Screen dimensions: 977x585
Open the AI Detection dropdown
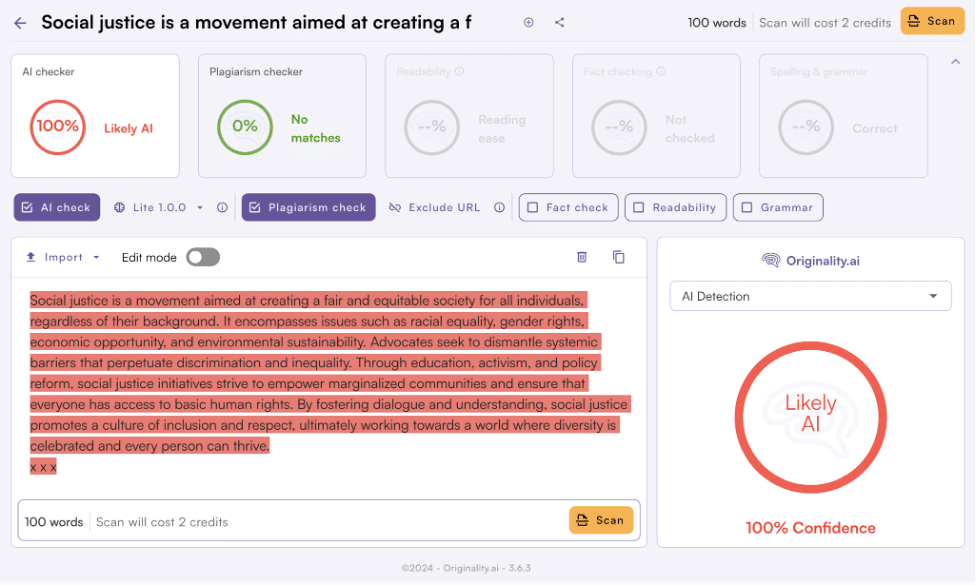(x=810, y=296)
